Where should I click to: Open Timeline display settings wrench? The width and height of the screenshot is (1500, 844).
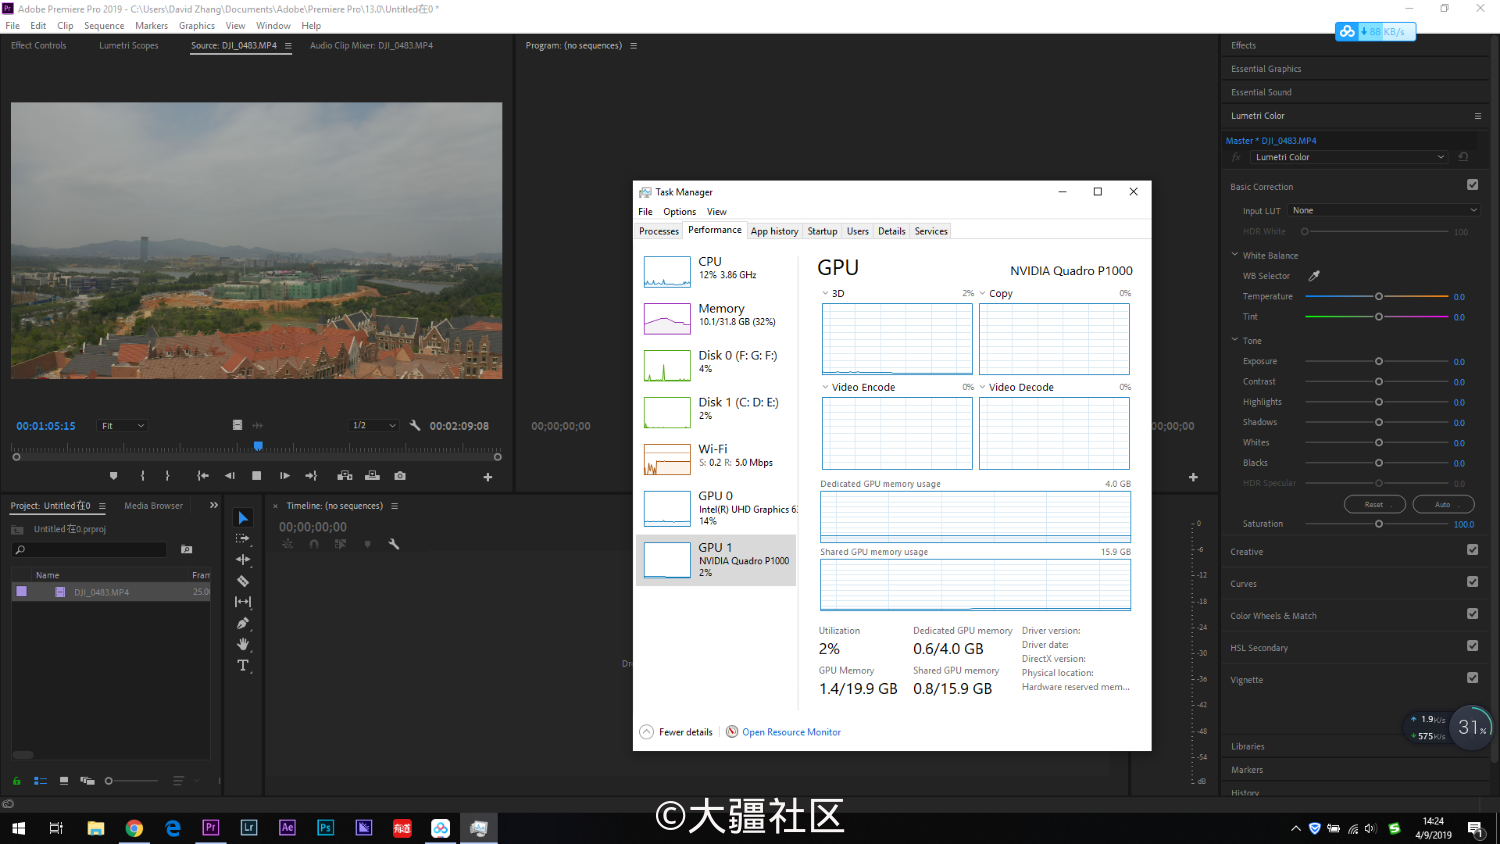click(394, 544)
